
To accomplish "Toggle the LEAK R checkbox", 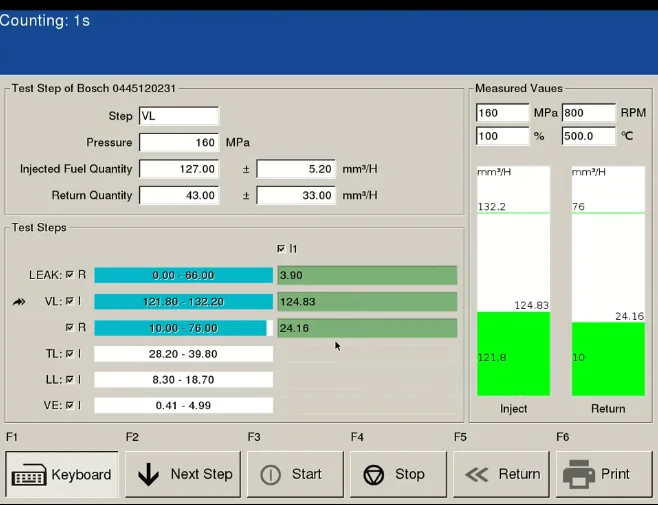I will pos(70,275).
